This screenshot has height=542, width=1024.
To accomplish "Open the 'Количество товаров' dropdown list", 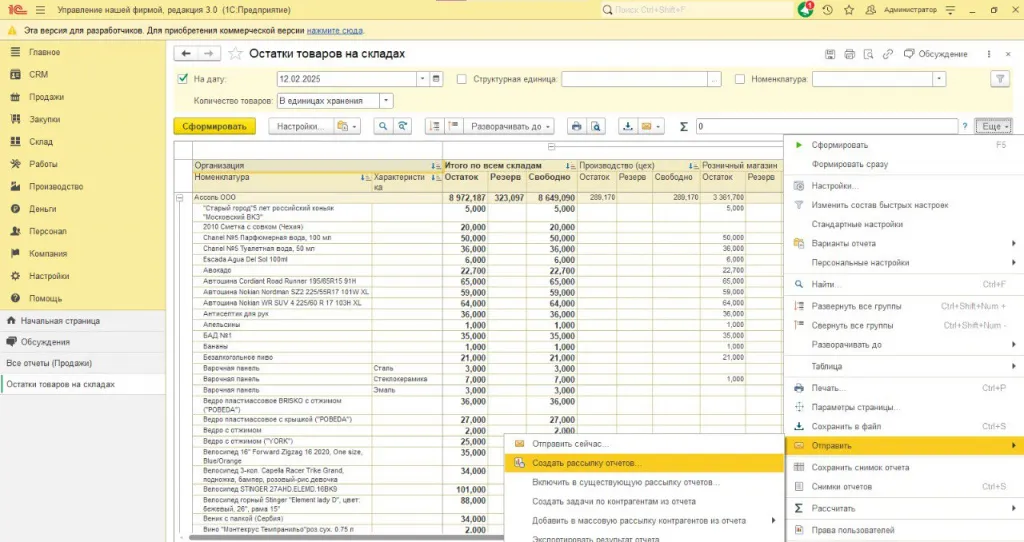I will point(386,100).
